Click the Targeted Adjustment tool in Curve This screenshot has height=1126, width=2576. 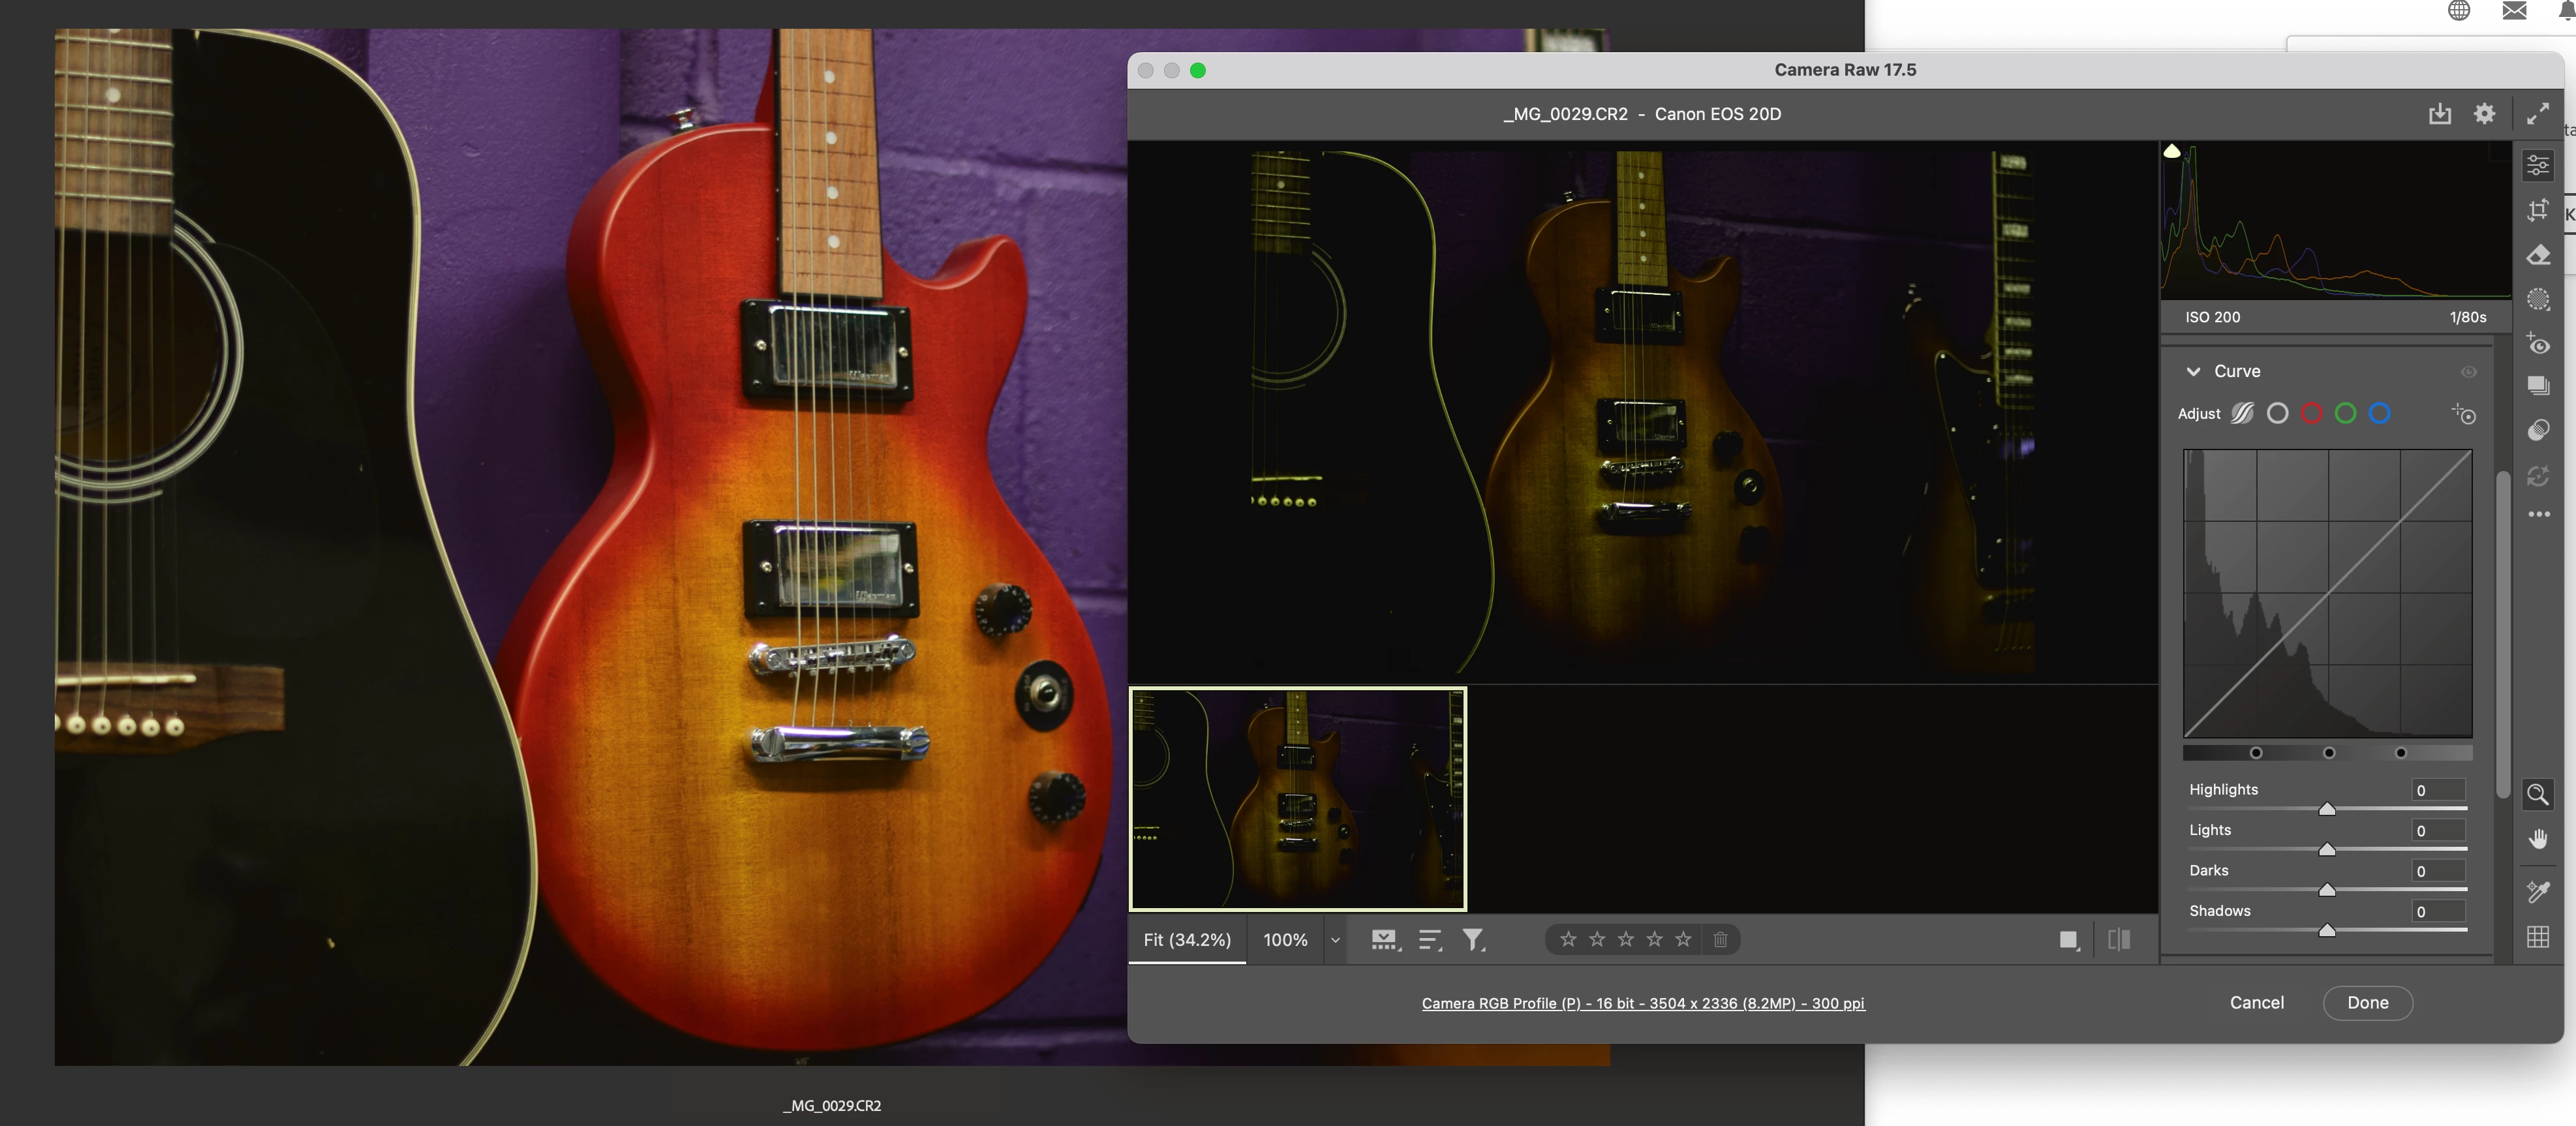click(2464, 414)
